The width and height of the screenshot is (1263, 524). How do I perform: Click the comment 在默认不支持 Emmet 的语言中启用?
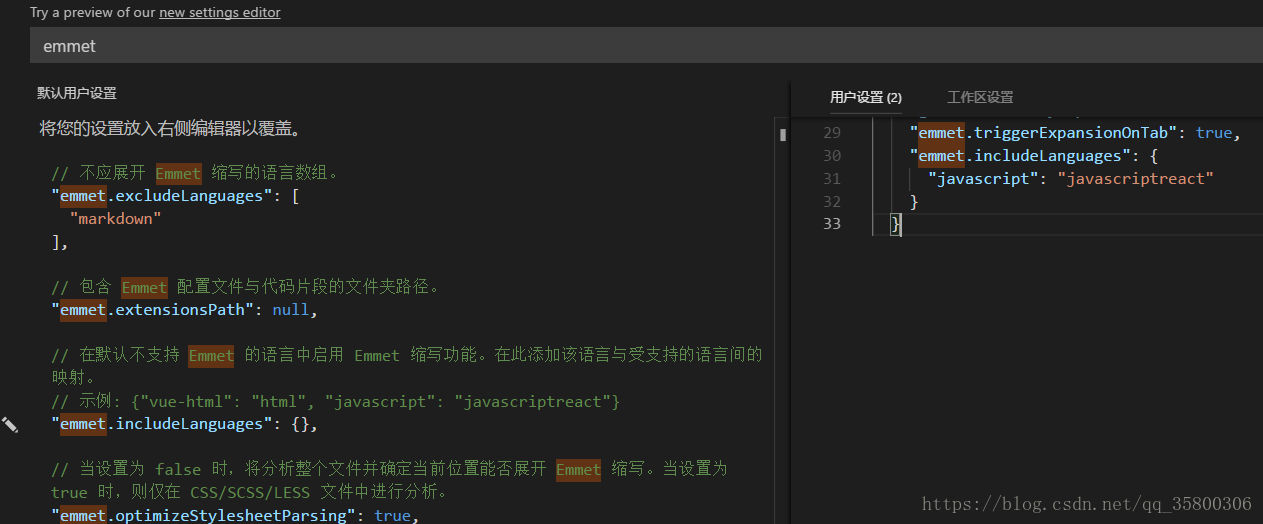(407, 366)
